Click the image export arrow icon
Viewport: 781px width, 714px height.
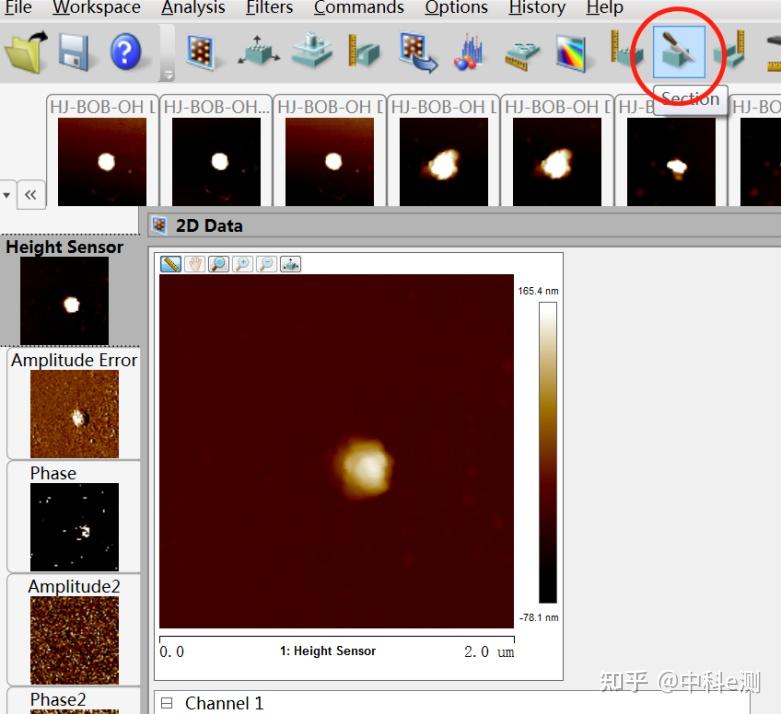point(418,52)
